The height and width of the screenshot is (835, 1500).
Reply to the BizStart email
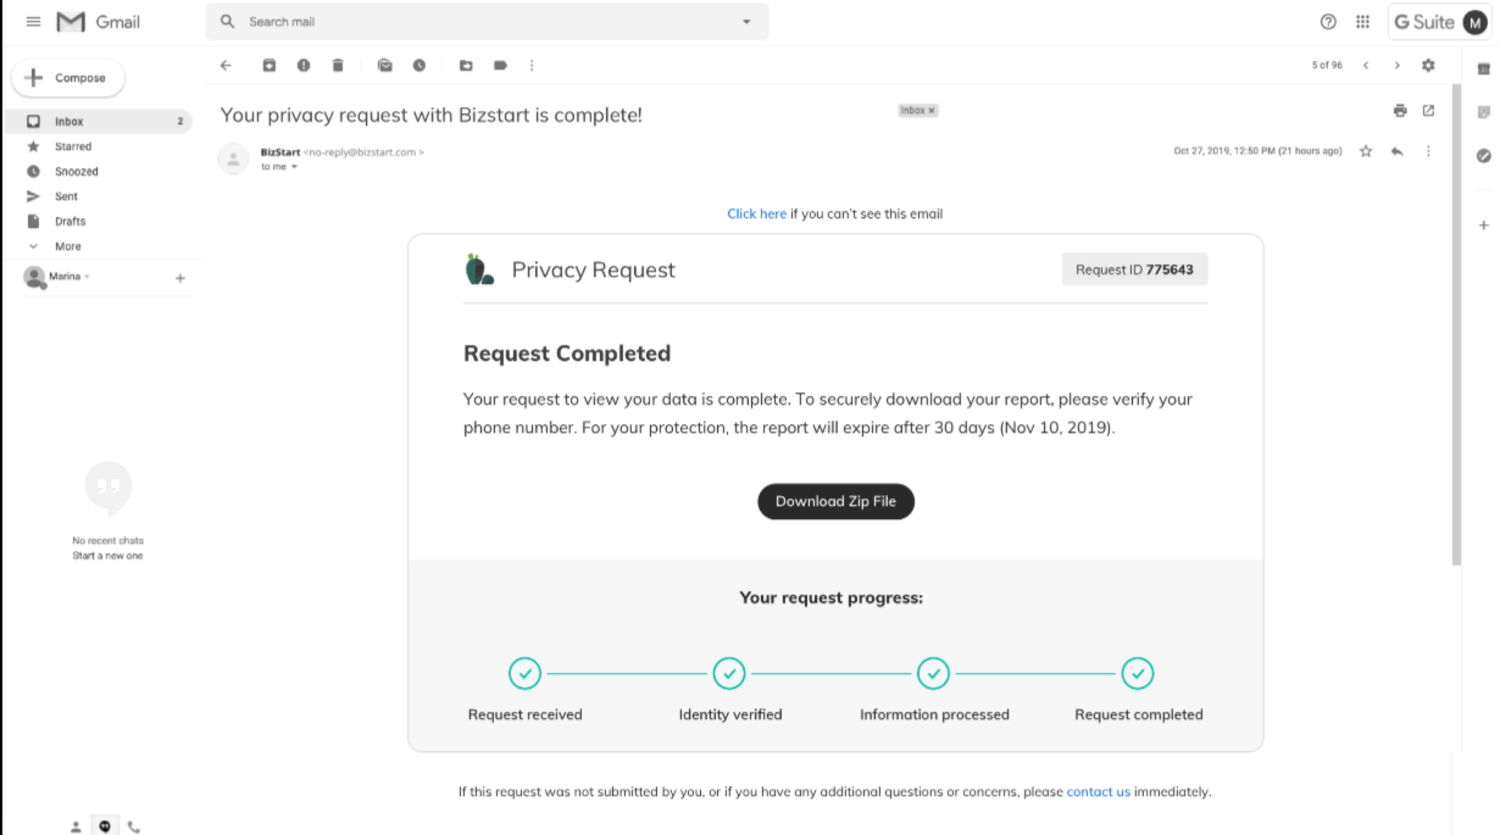point(1397,151)
